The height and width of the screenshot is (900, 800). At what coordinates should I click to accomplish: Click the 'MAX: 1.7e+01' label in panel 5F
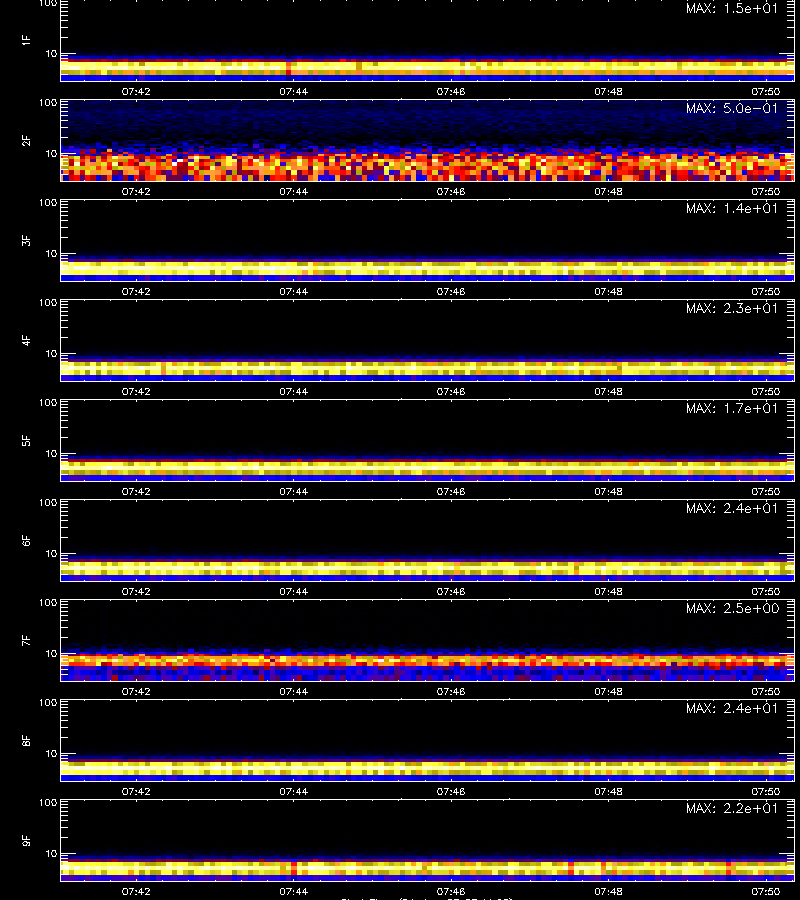point(732,408)
